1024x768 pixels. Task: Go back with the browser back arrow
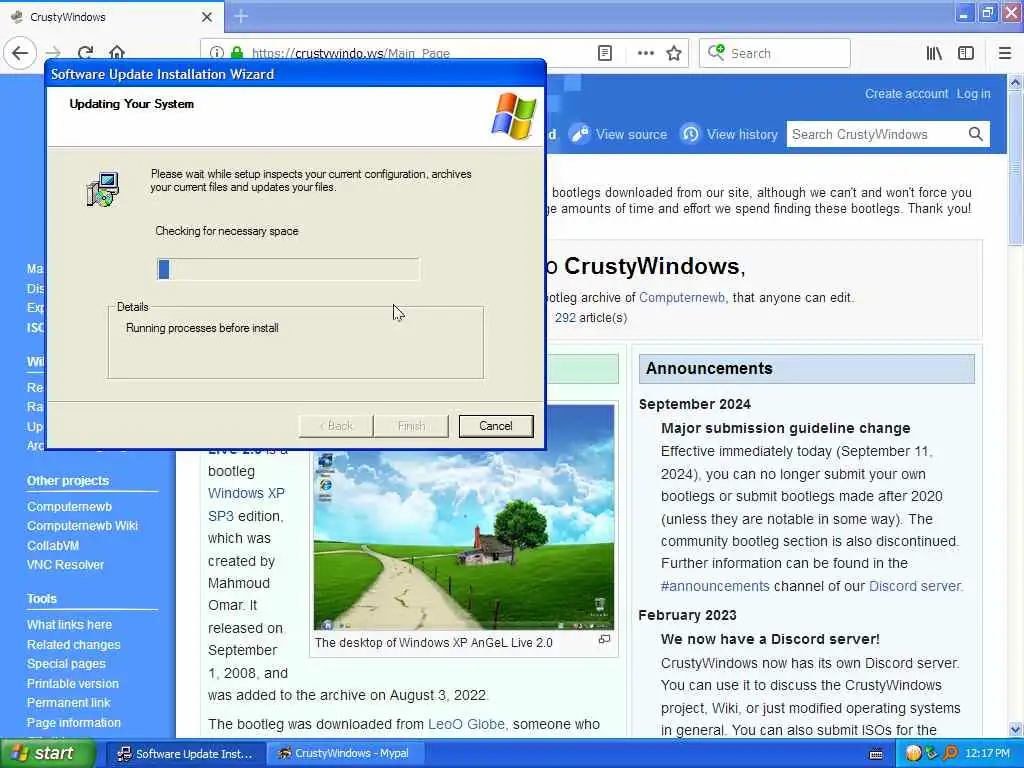click(x=20, y=53)
